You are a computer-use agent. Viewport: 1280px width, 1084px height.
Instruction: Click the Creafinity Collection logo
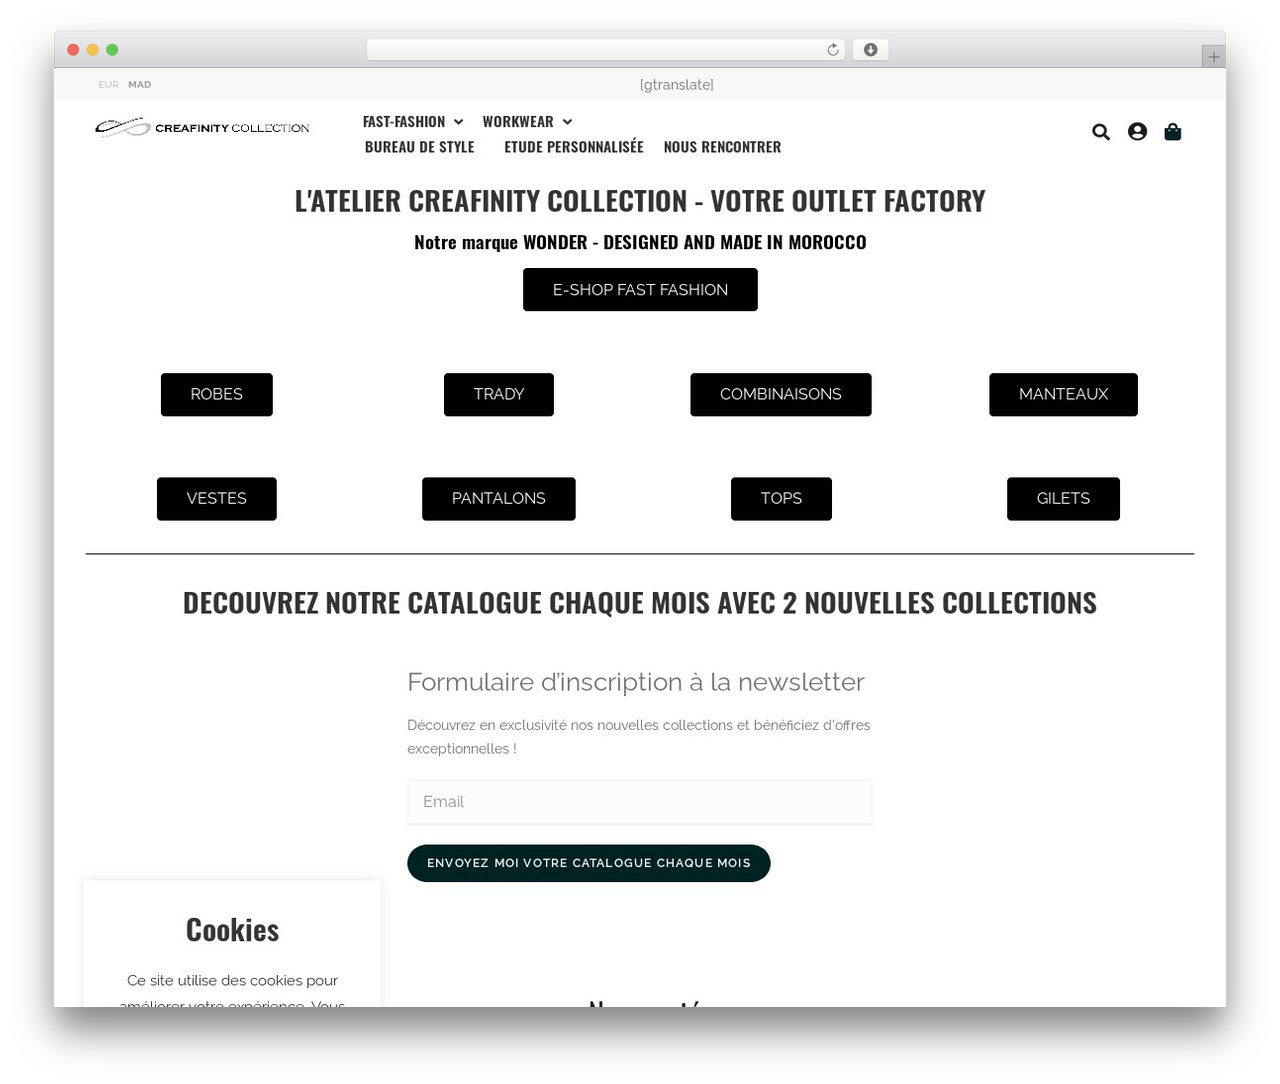tap(202, 128)
